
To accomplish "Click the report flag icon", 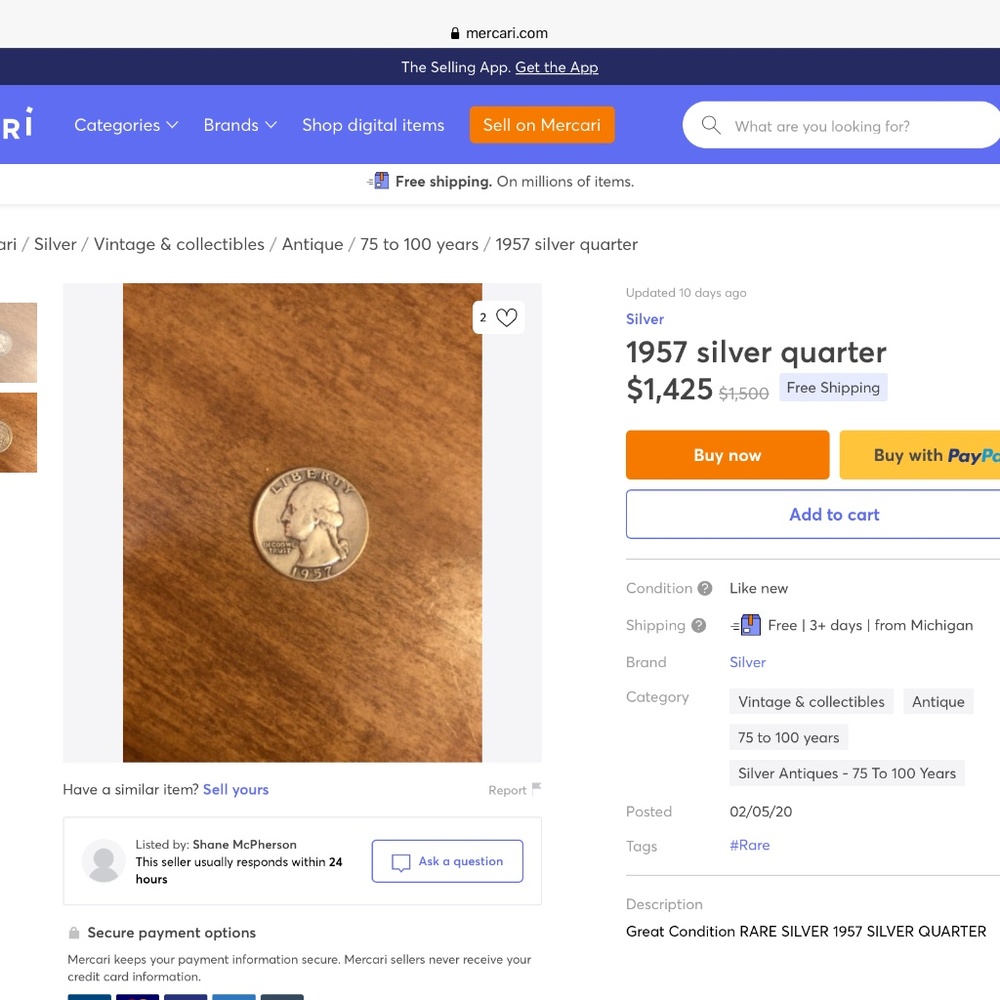I will [536, 788].
